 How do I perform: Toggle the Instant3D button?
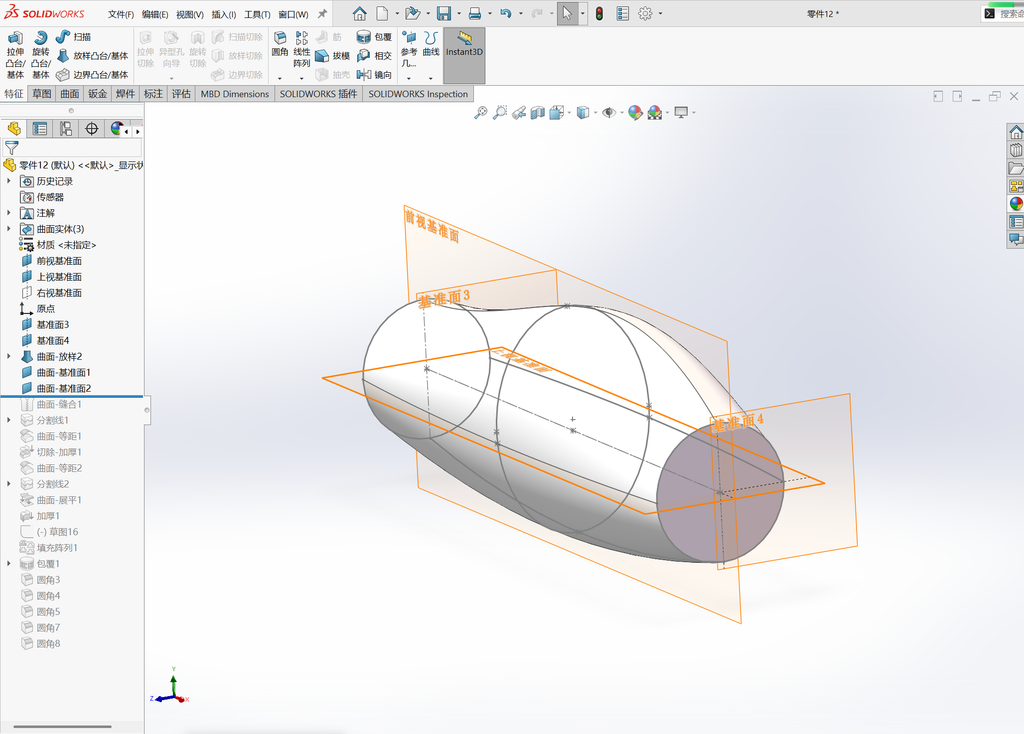pos(464,56)
